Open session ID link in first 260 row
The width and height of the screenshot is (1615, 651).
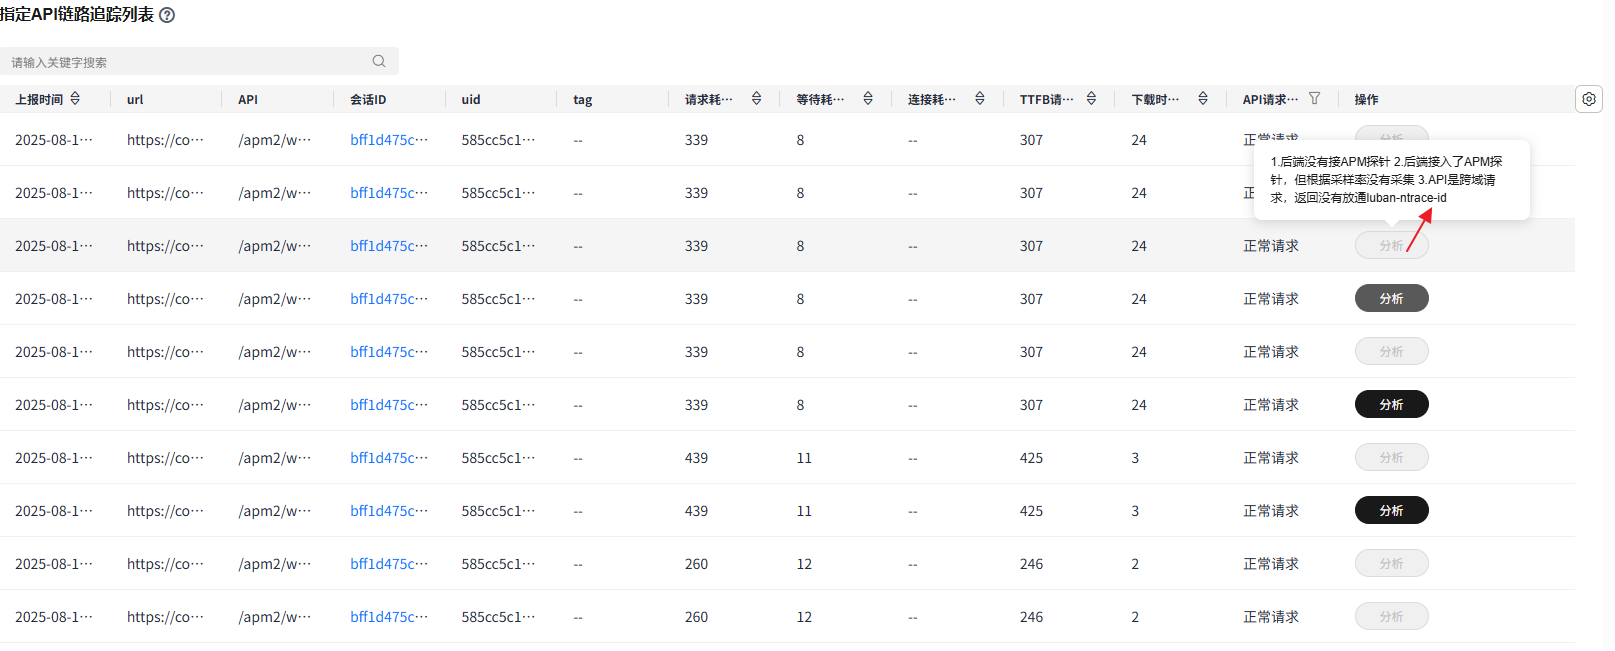(x=388, y=564)
